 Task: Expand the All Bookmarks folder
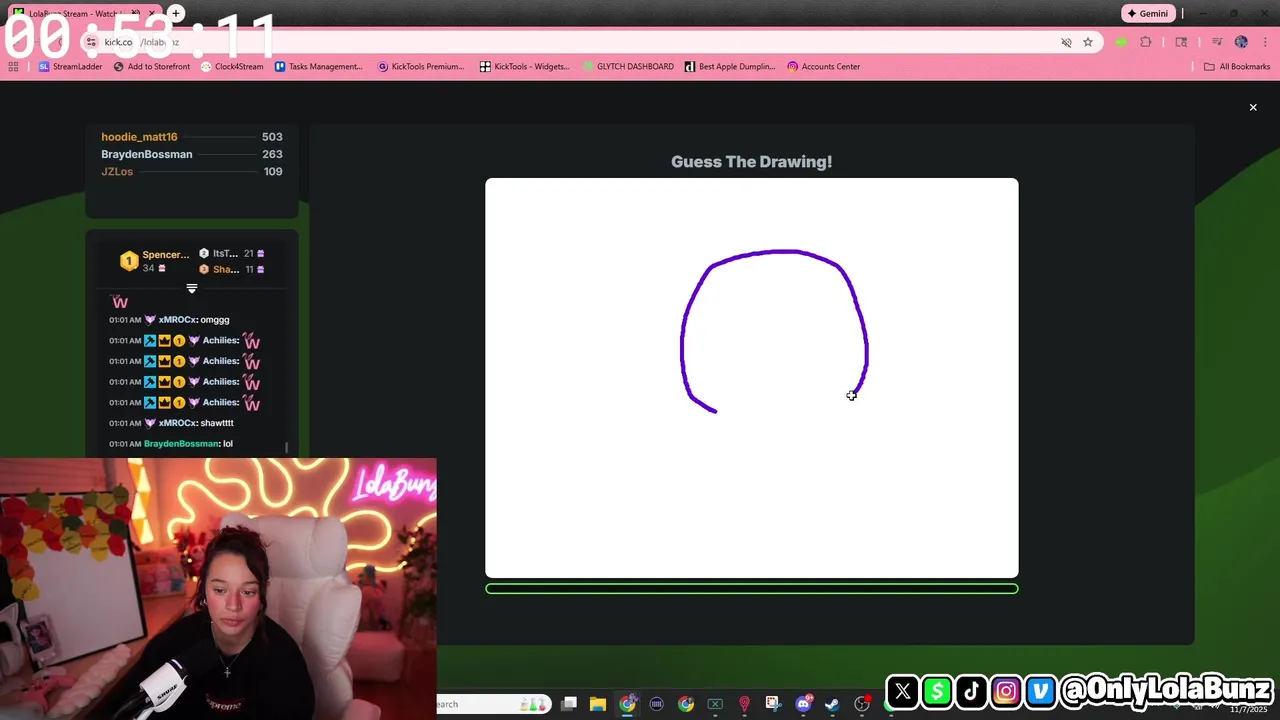1237,67
